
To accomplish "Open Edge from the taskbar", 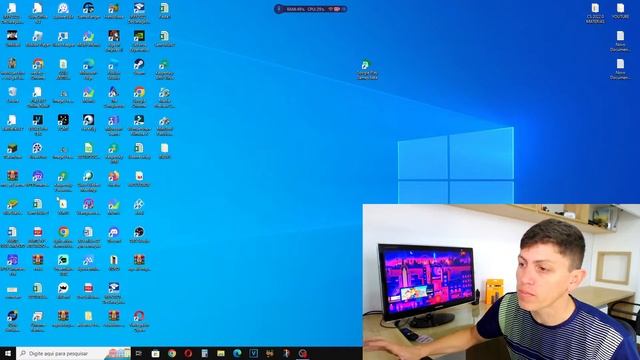I will 237,353.
